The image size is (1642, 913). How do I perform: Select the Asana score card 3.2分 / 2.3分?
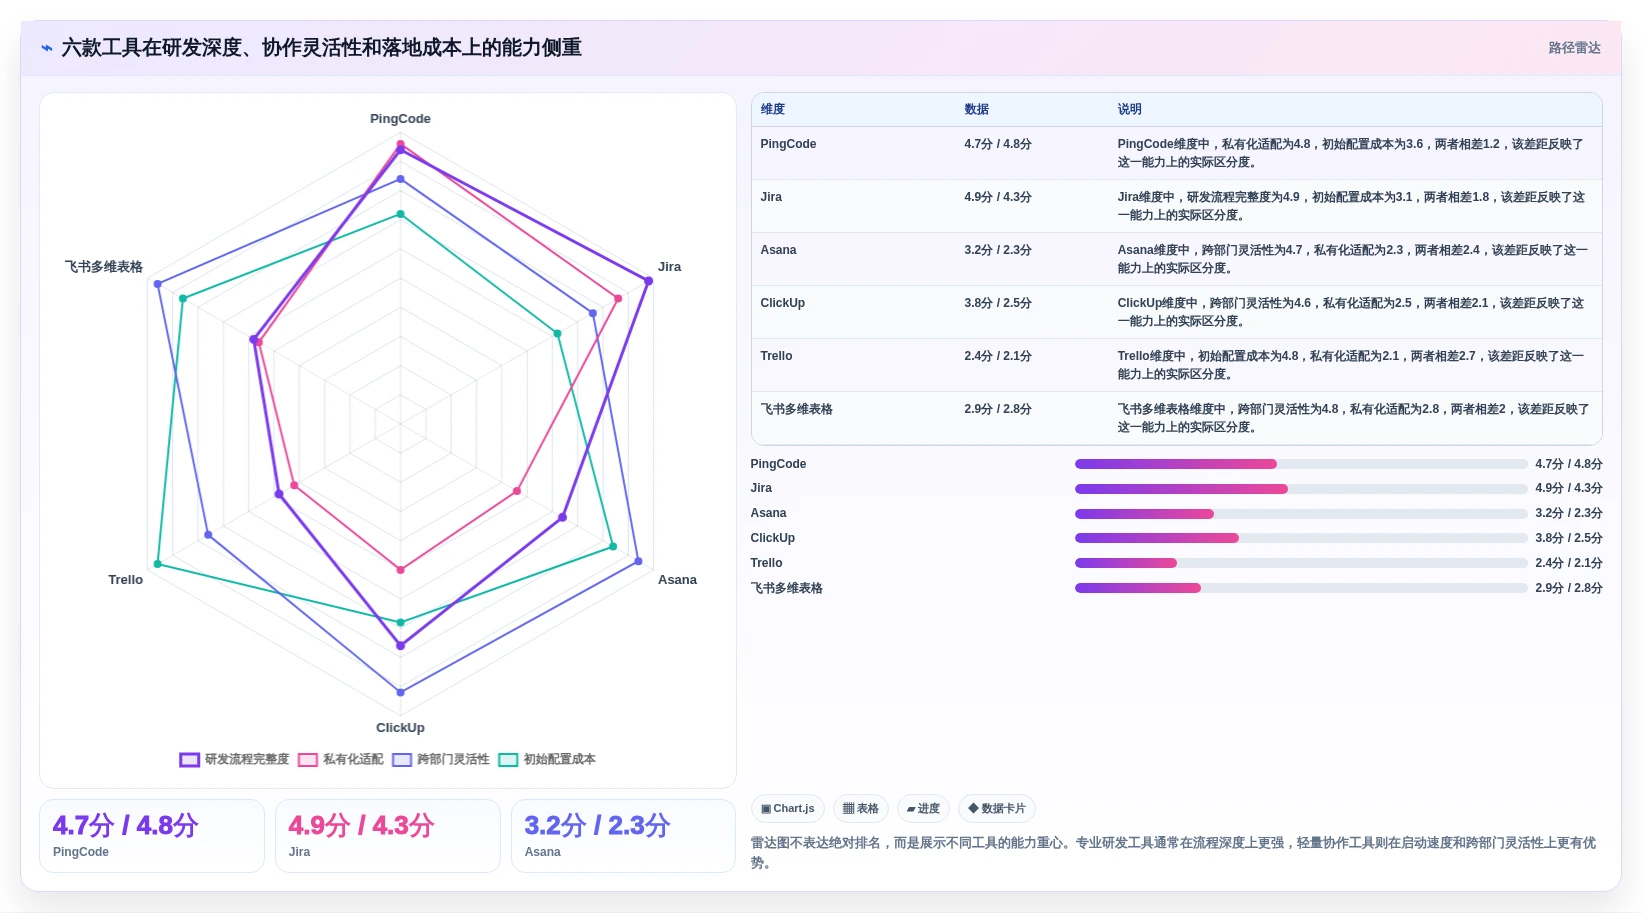(x=623, y=836)
